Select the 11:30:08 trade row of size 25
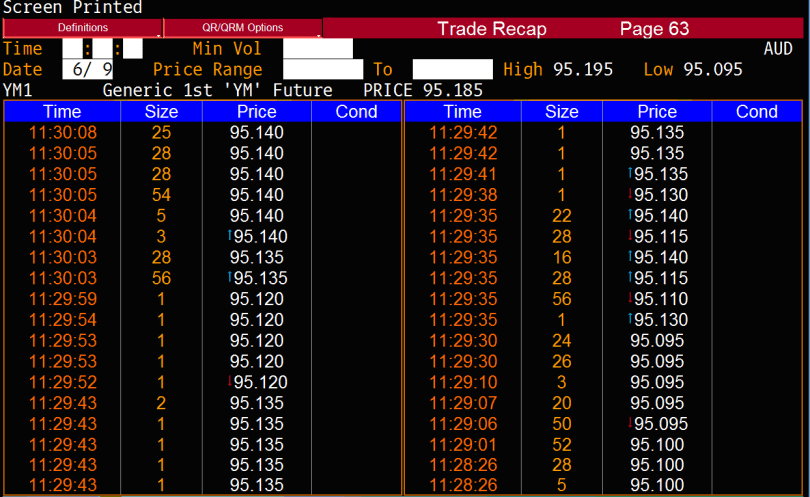The height and width of the screenshot is (497, 810). [x=200, y=132]
